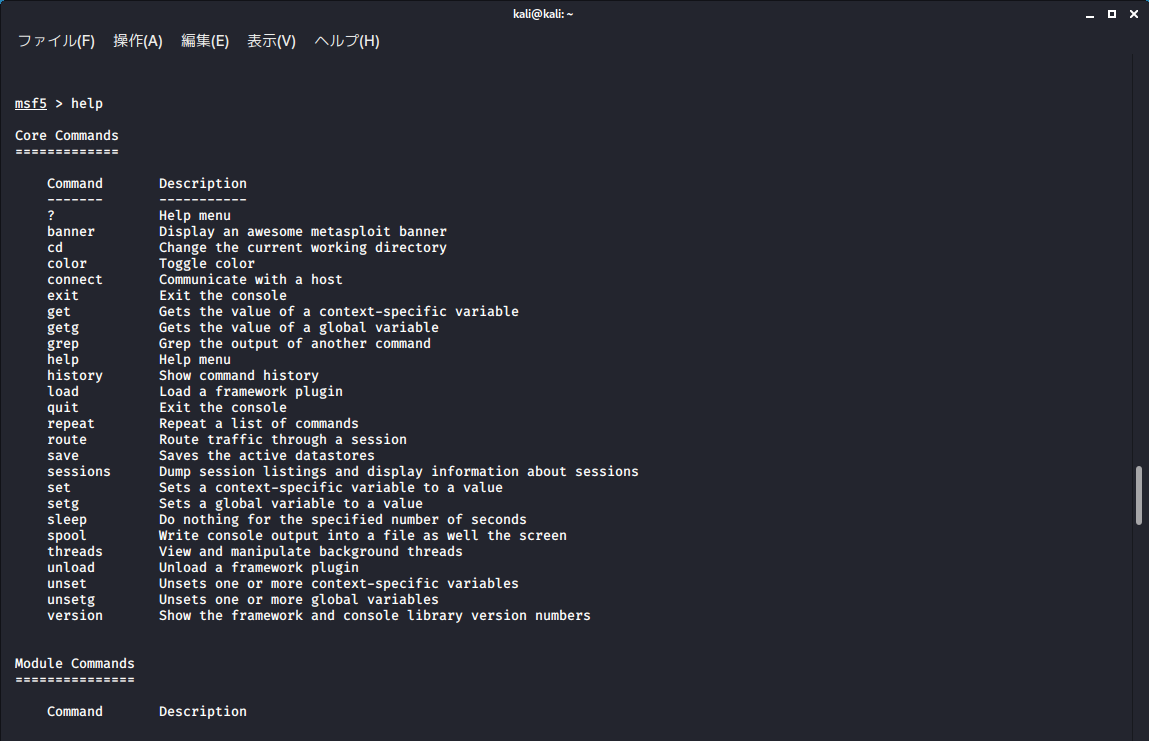Click the 'grep' command name
1149x741 pixels.
click(x=63, y=344)
